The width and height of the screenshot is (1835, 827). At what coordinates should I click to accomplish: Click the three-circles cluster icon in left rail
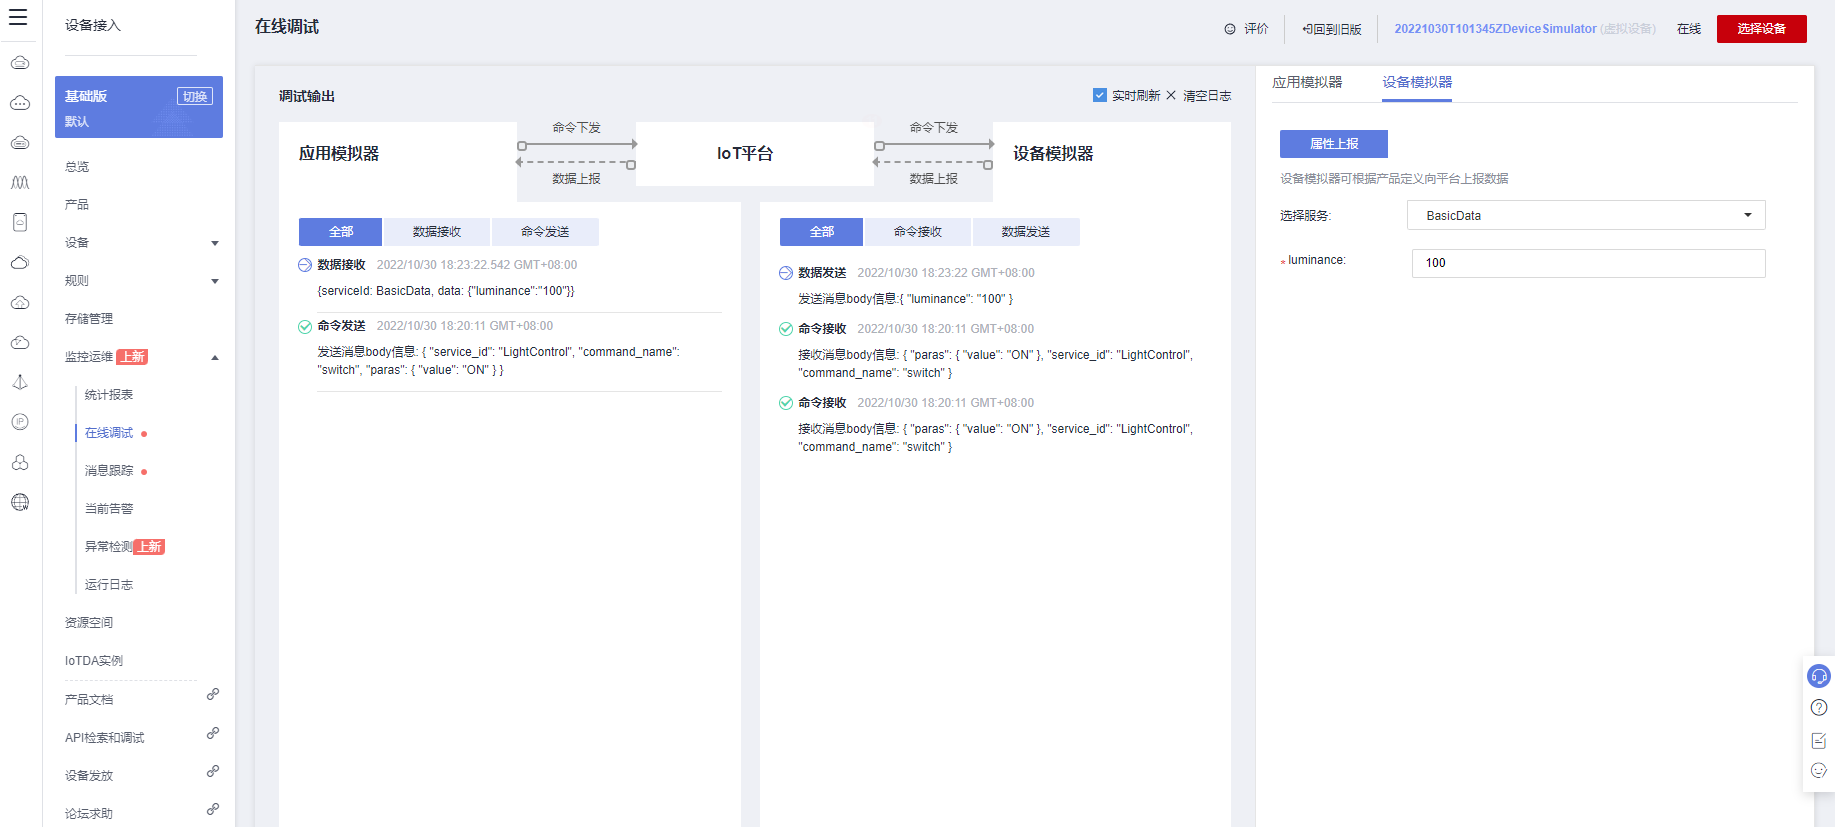click(20, 462)
